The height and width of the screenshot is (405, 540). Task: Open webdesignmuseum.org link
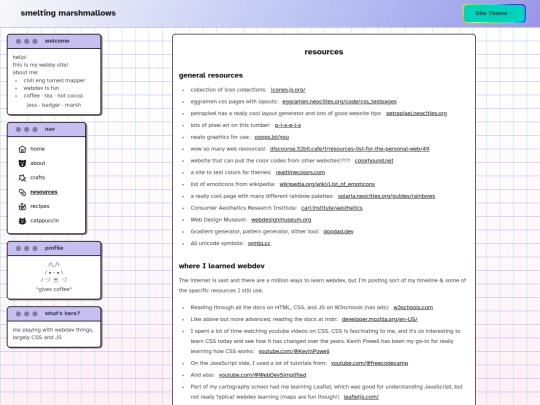281,220
